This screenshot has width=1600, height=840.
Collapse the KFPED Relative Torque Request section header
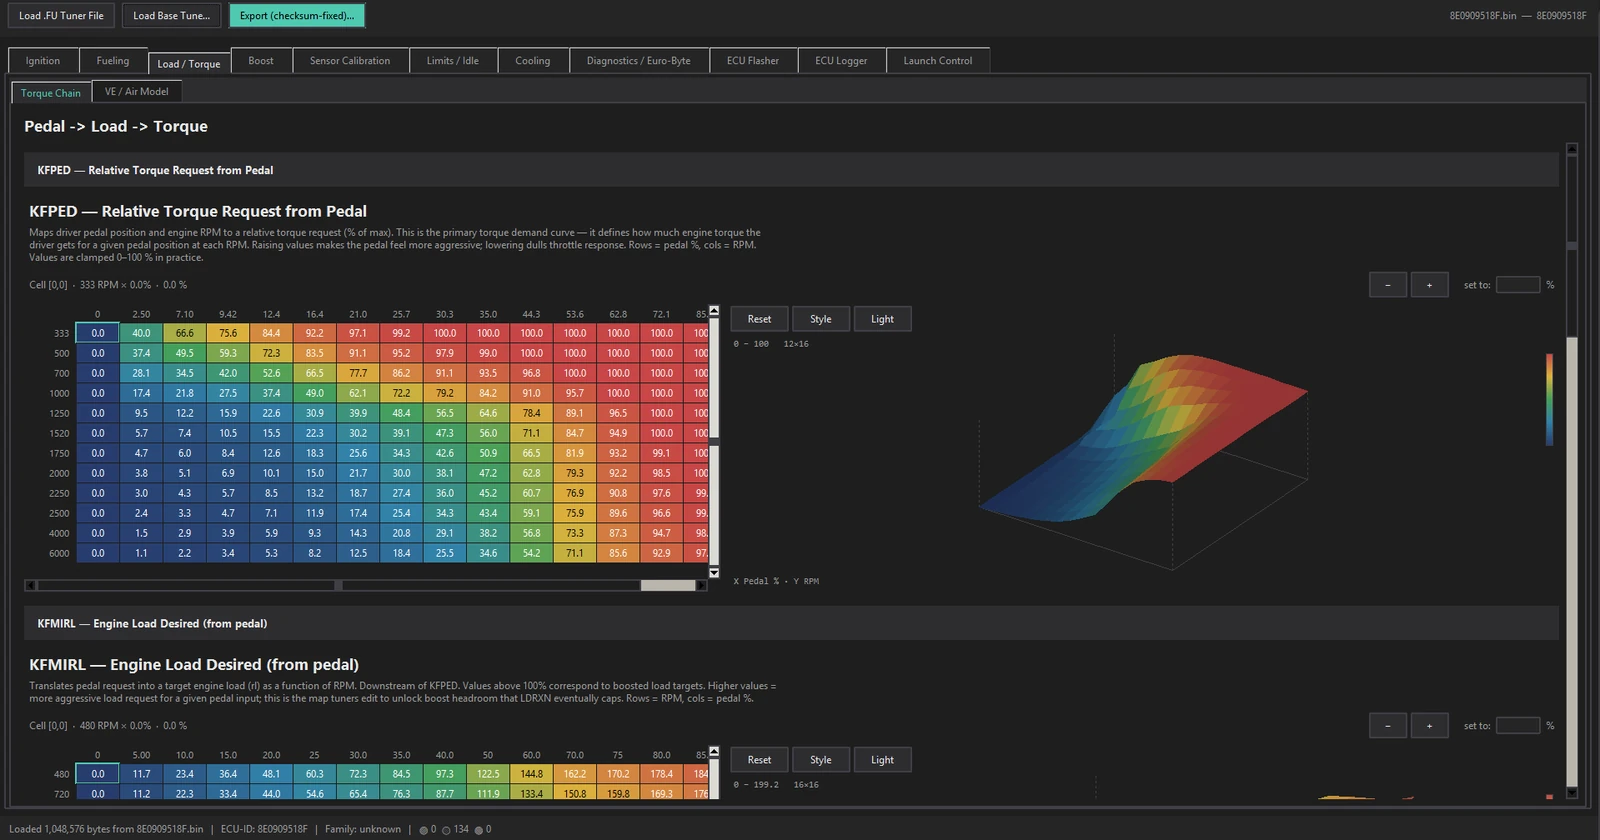point(791,170)
